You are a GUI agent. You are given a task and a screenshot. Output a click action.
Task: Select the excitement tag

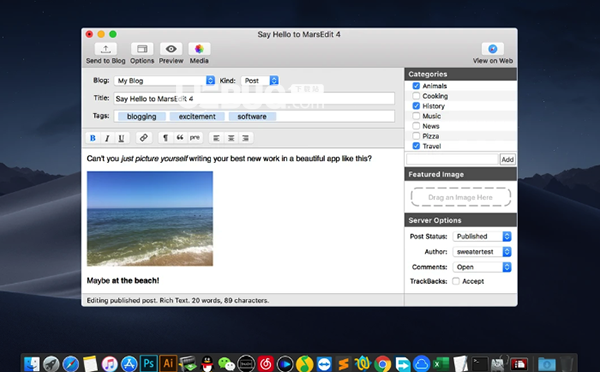[197, 116]
